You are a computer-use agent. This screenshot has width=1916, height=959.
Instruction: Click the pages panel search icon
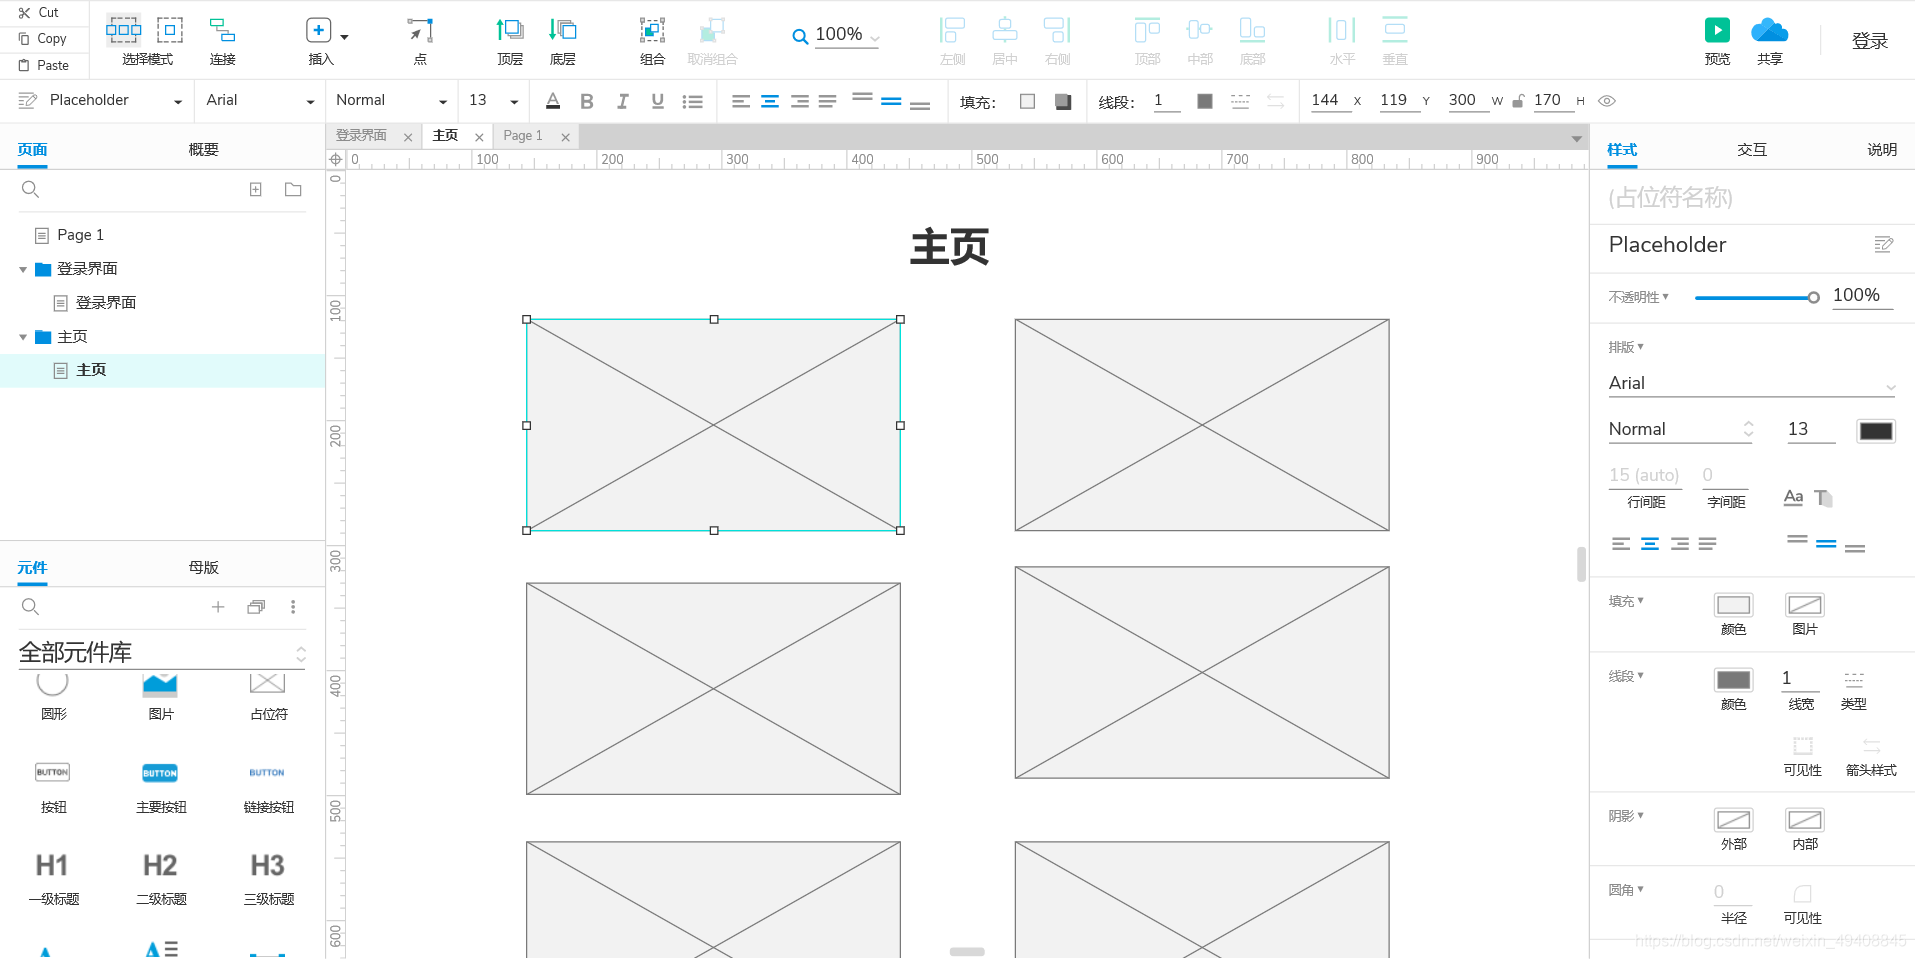pyautogui.click(x=30, y=189)
